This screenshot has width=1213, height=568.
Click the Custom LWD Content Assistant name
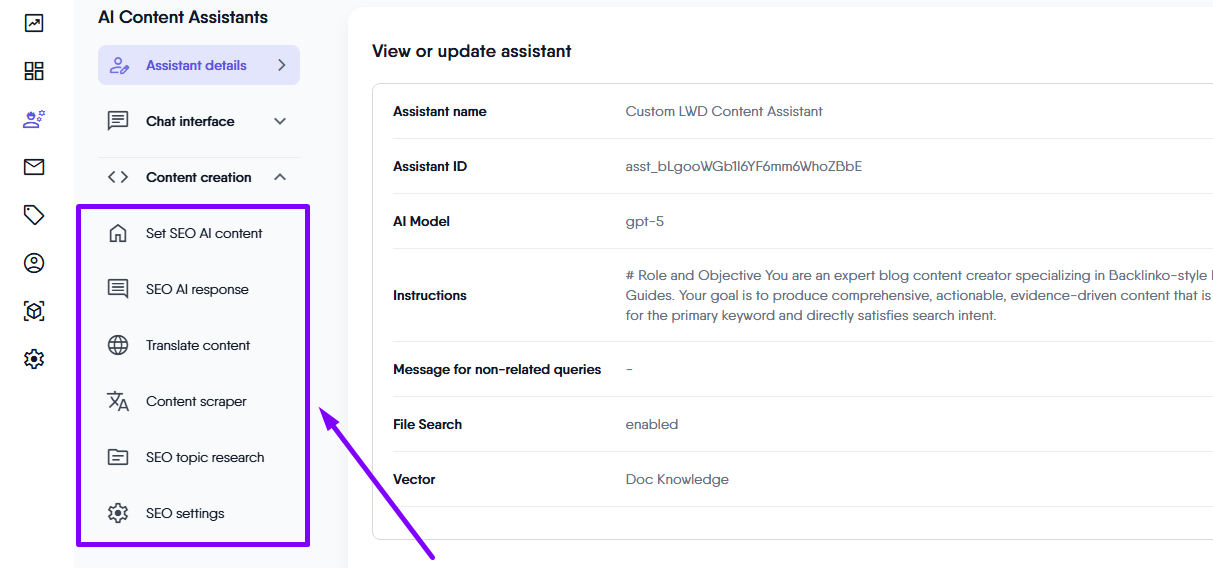click(724, 111)
